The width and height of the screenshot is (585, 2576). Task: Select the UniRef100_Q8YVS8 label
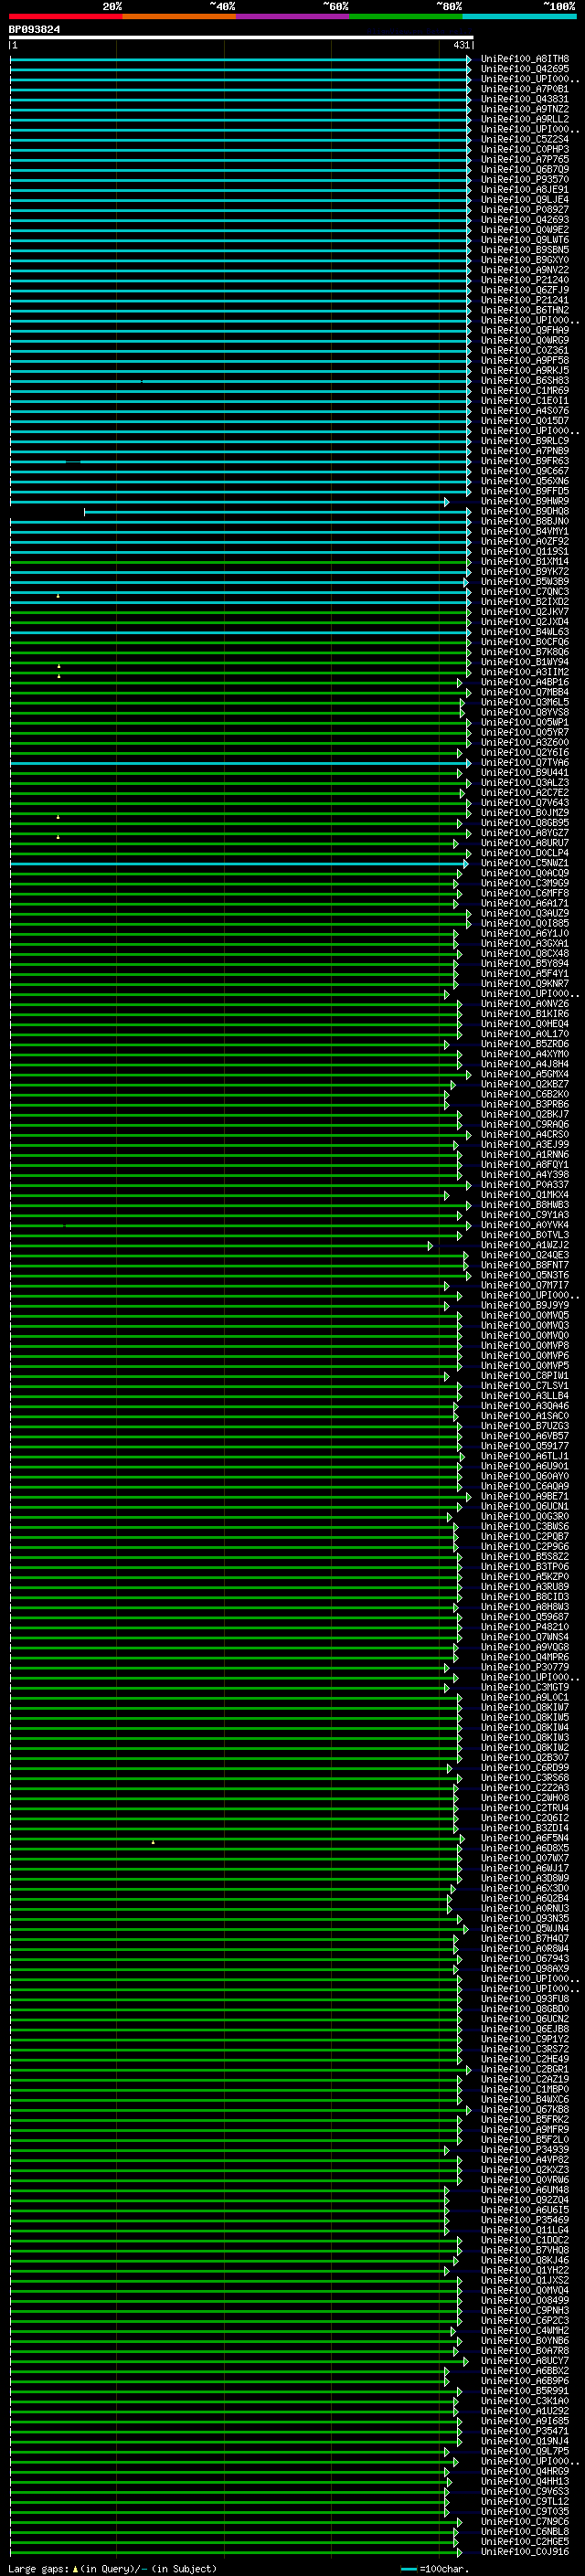click(x=525, y=713)
